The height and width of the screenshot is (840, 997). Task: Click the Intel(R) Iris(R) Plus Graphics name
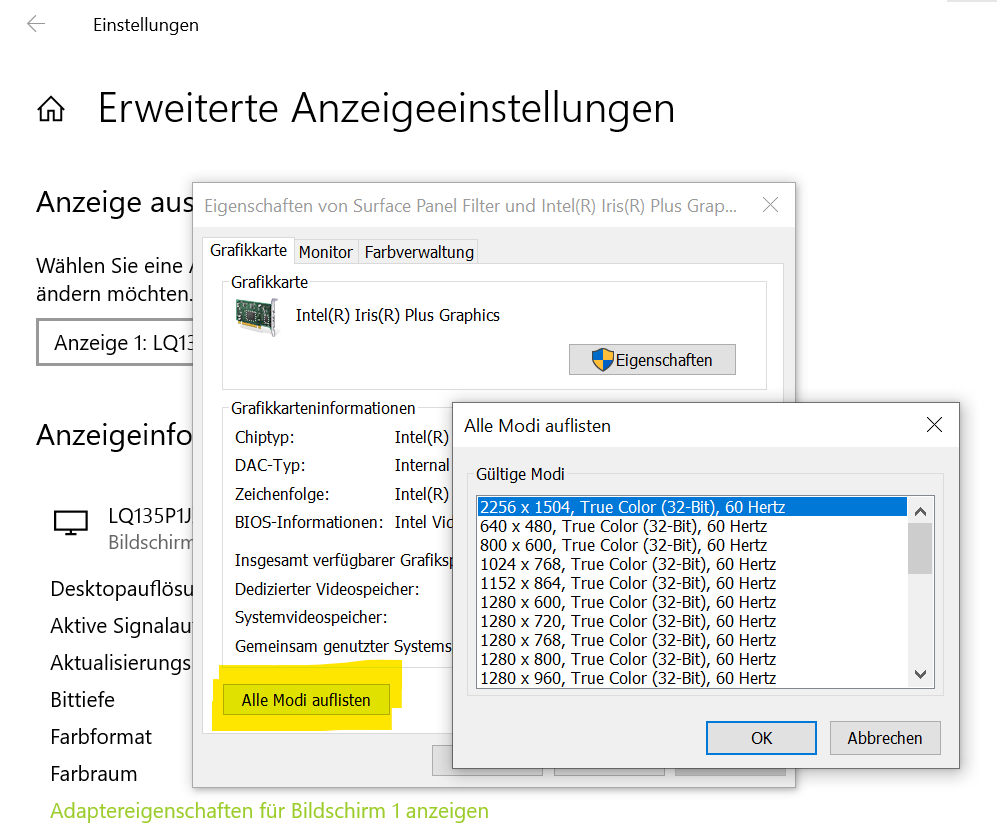pos(397,315)
